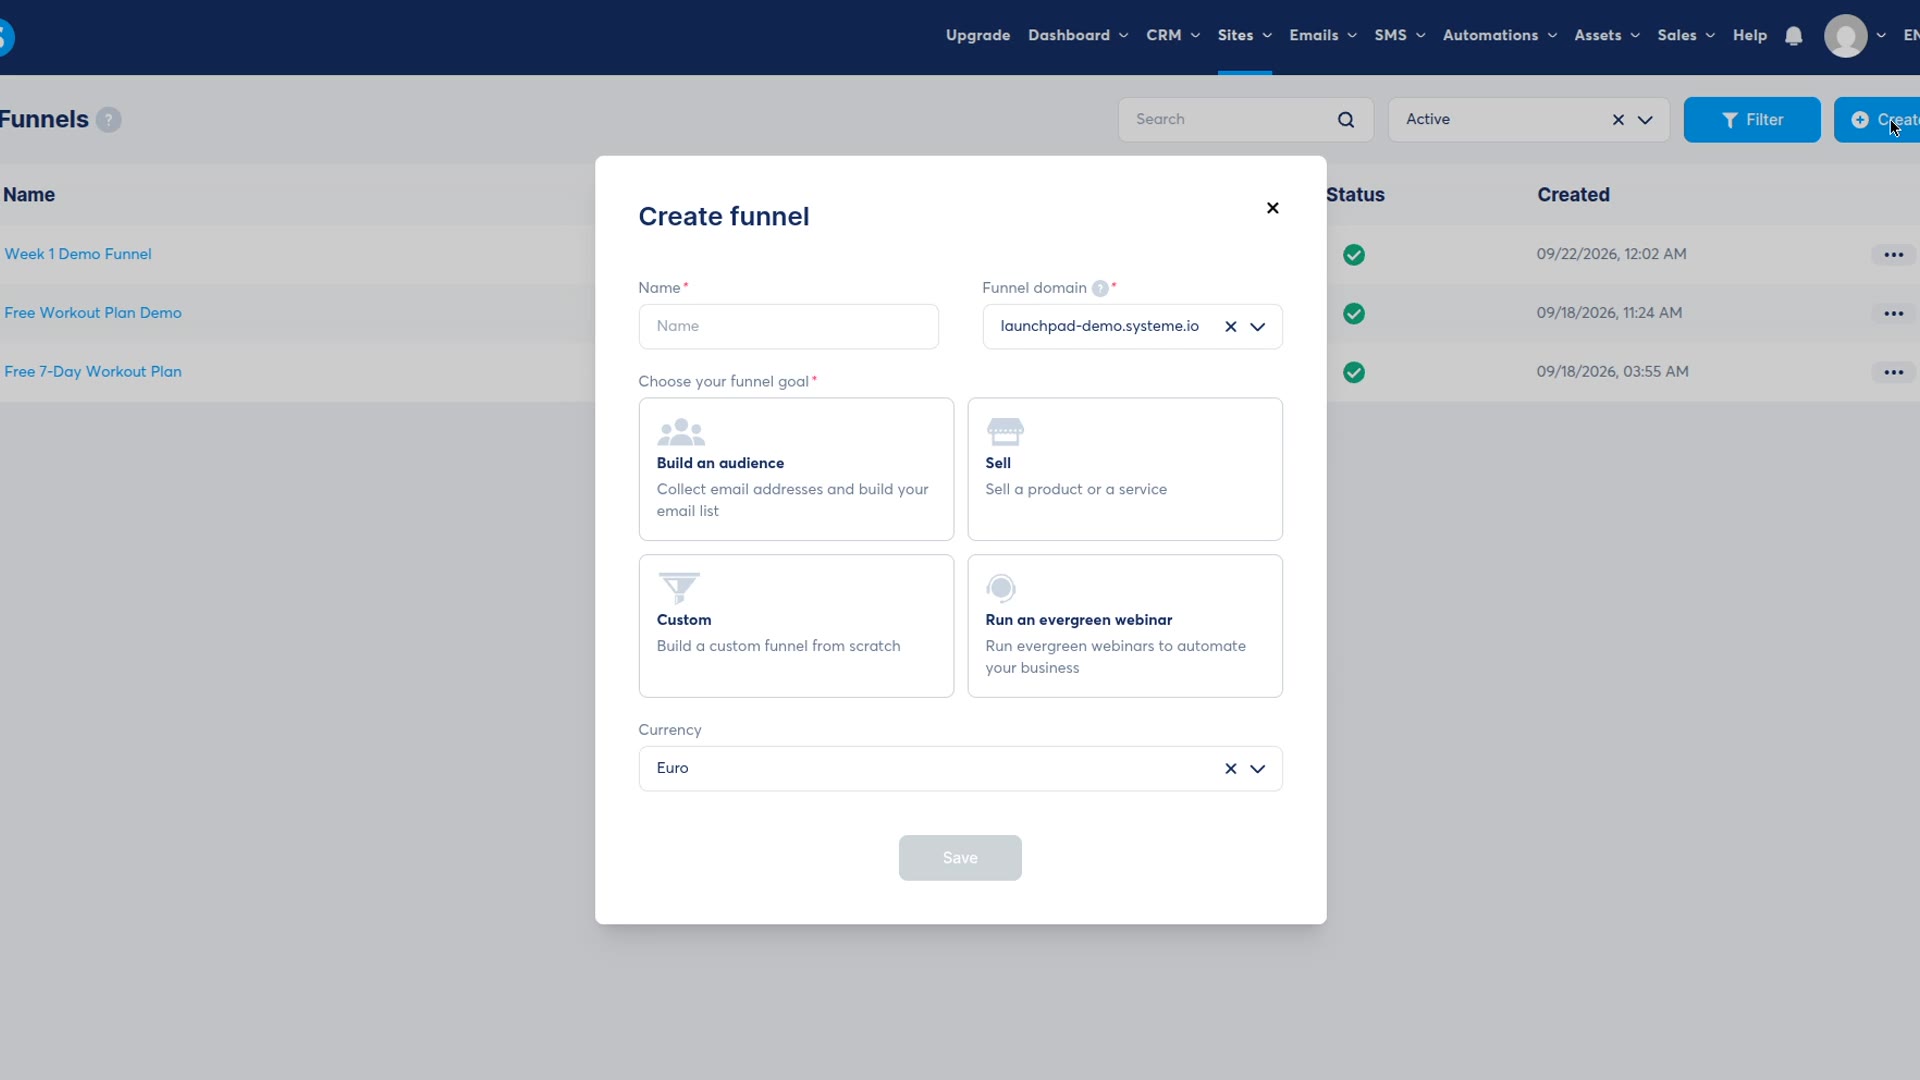The height and width of the screenshot is (1080, 1920).
Task: Click the Status column header
Action: click(x=1355, y=195)
